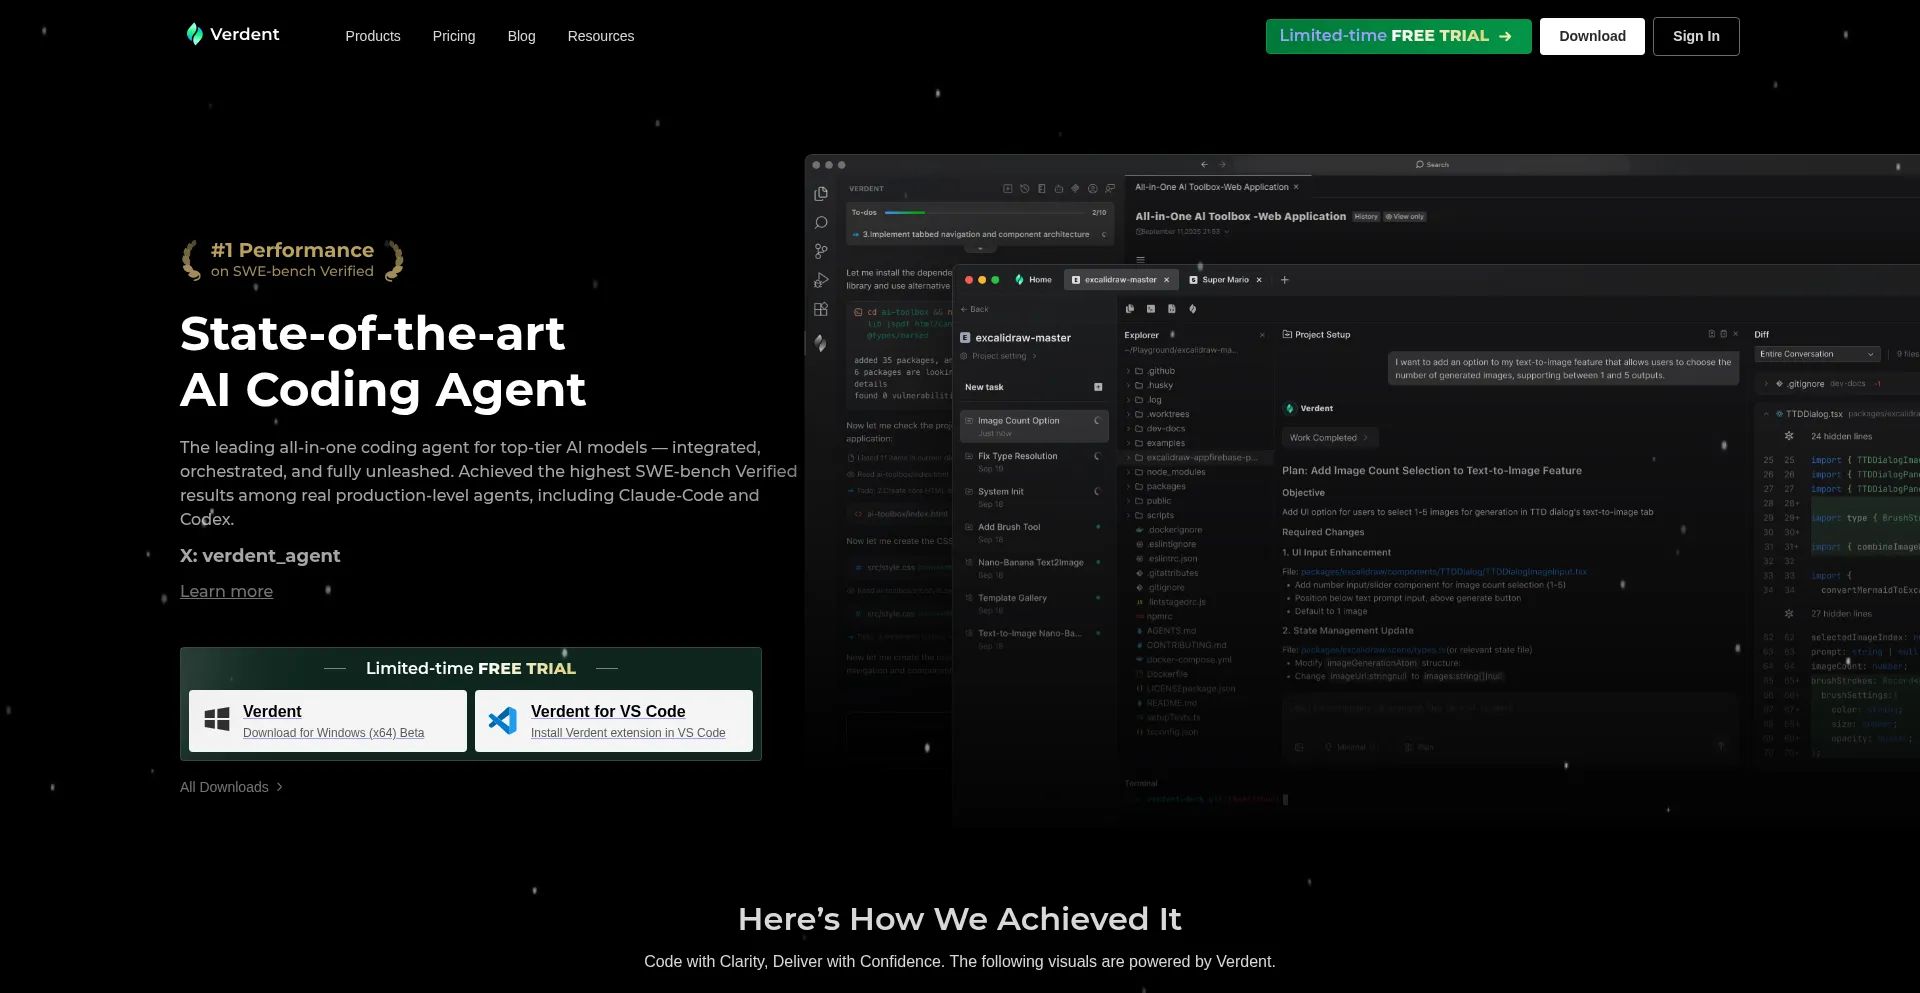The width and height of the screenshot is (1920, 993).
Task: Click the Windows logo on the Verdent download card
Action: point(217,720)
